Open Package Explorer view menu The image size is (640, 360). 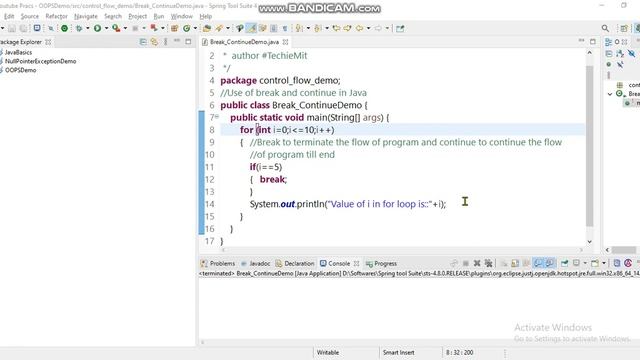coord(166,42)
